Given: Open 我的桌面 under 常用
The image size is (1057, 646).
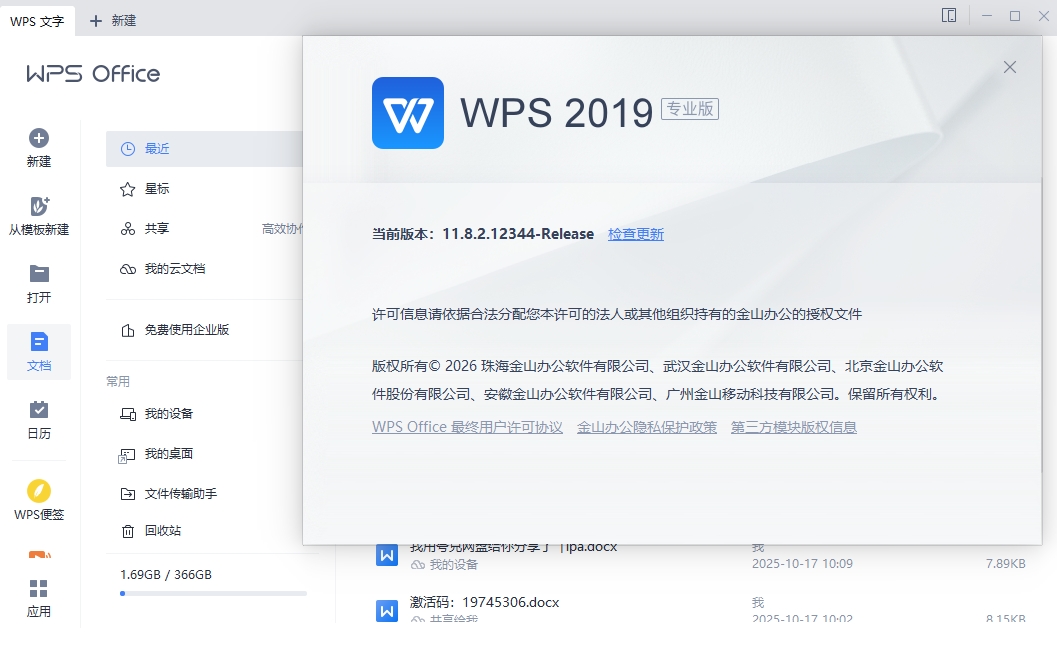Looking at the screenshot, I should [158, 454].
